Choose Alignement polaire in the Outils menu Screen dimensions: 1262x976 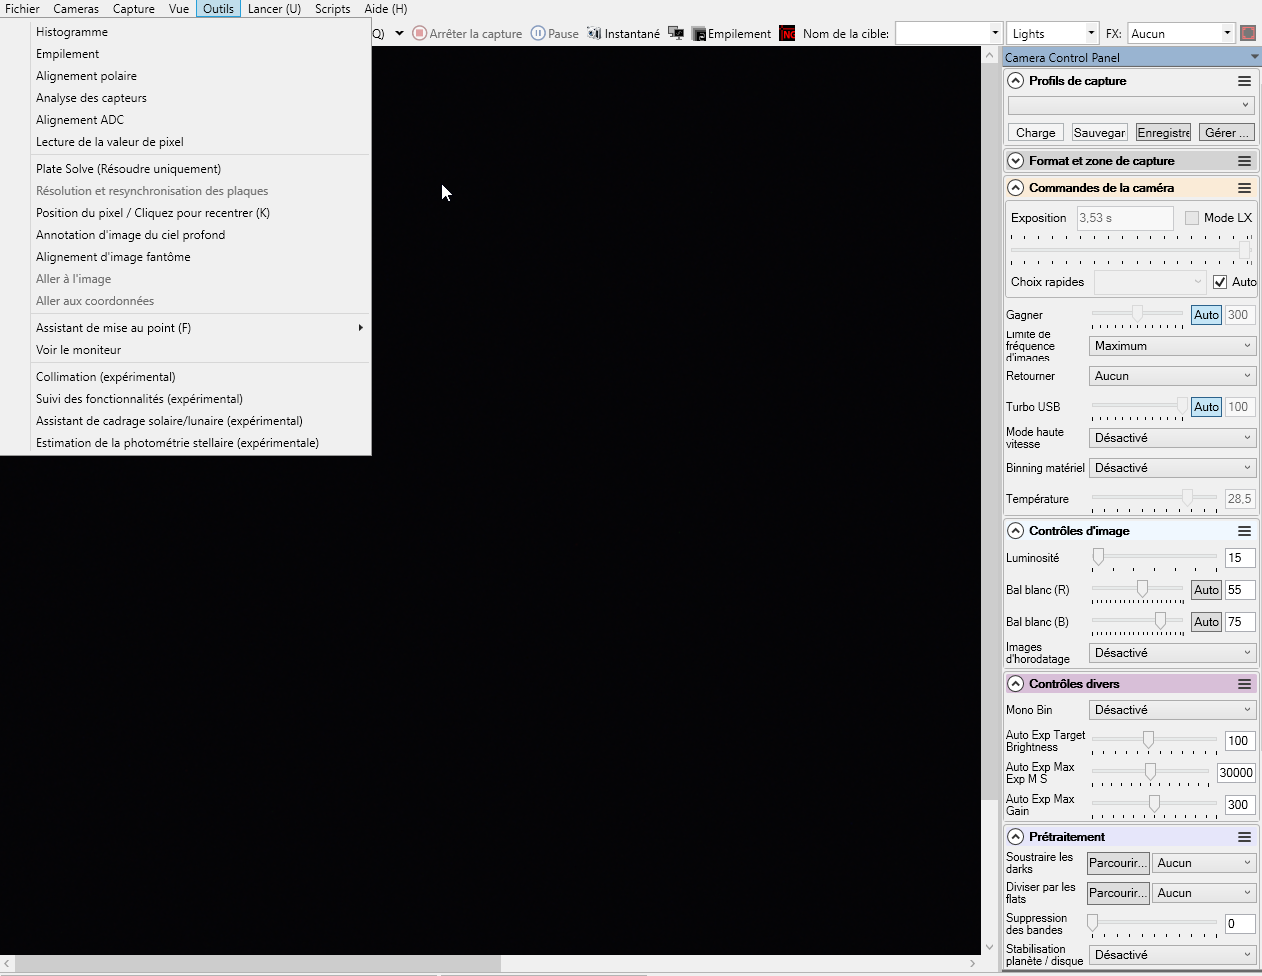86,76
